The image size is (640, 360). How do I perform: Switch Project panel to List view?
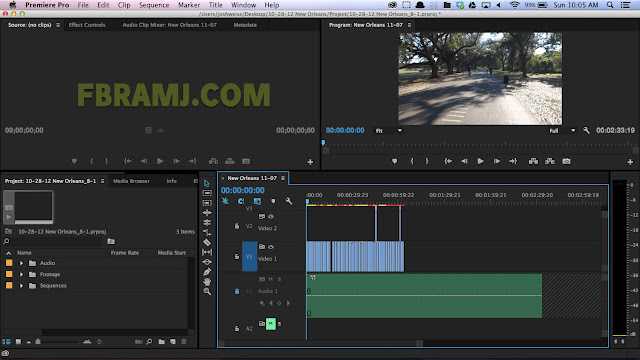[x=7, y=341]
